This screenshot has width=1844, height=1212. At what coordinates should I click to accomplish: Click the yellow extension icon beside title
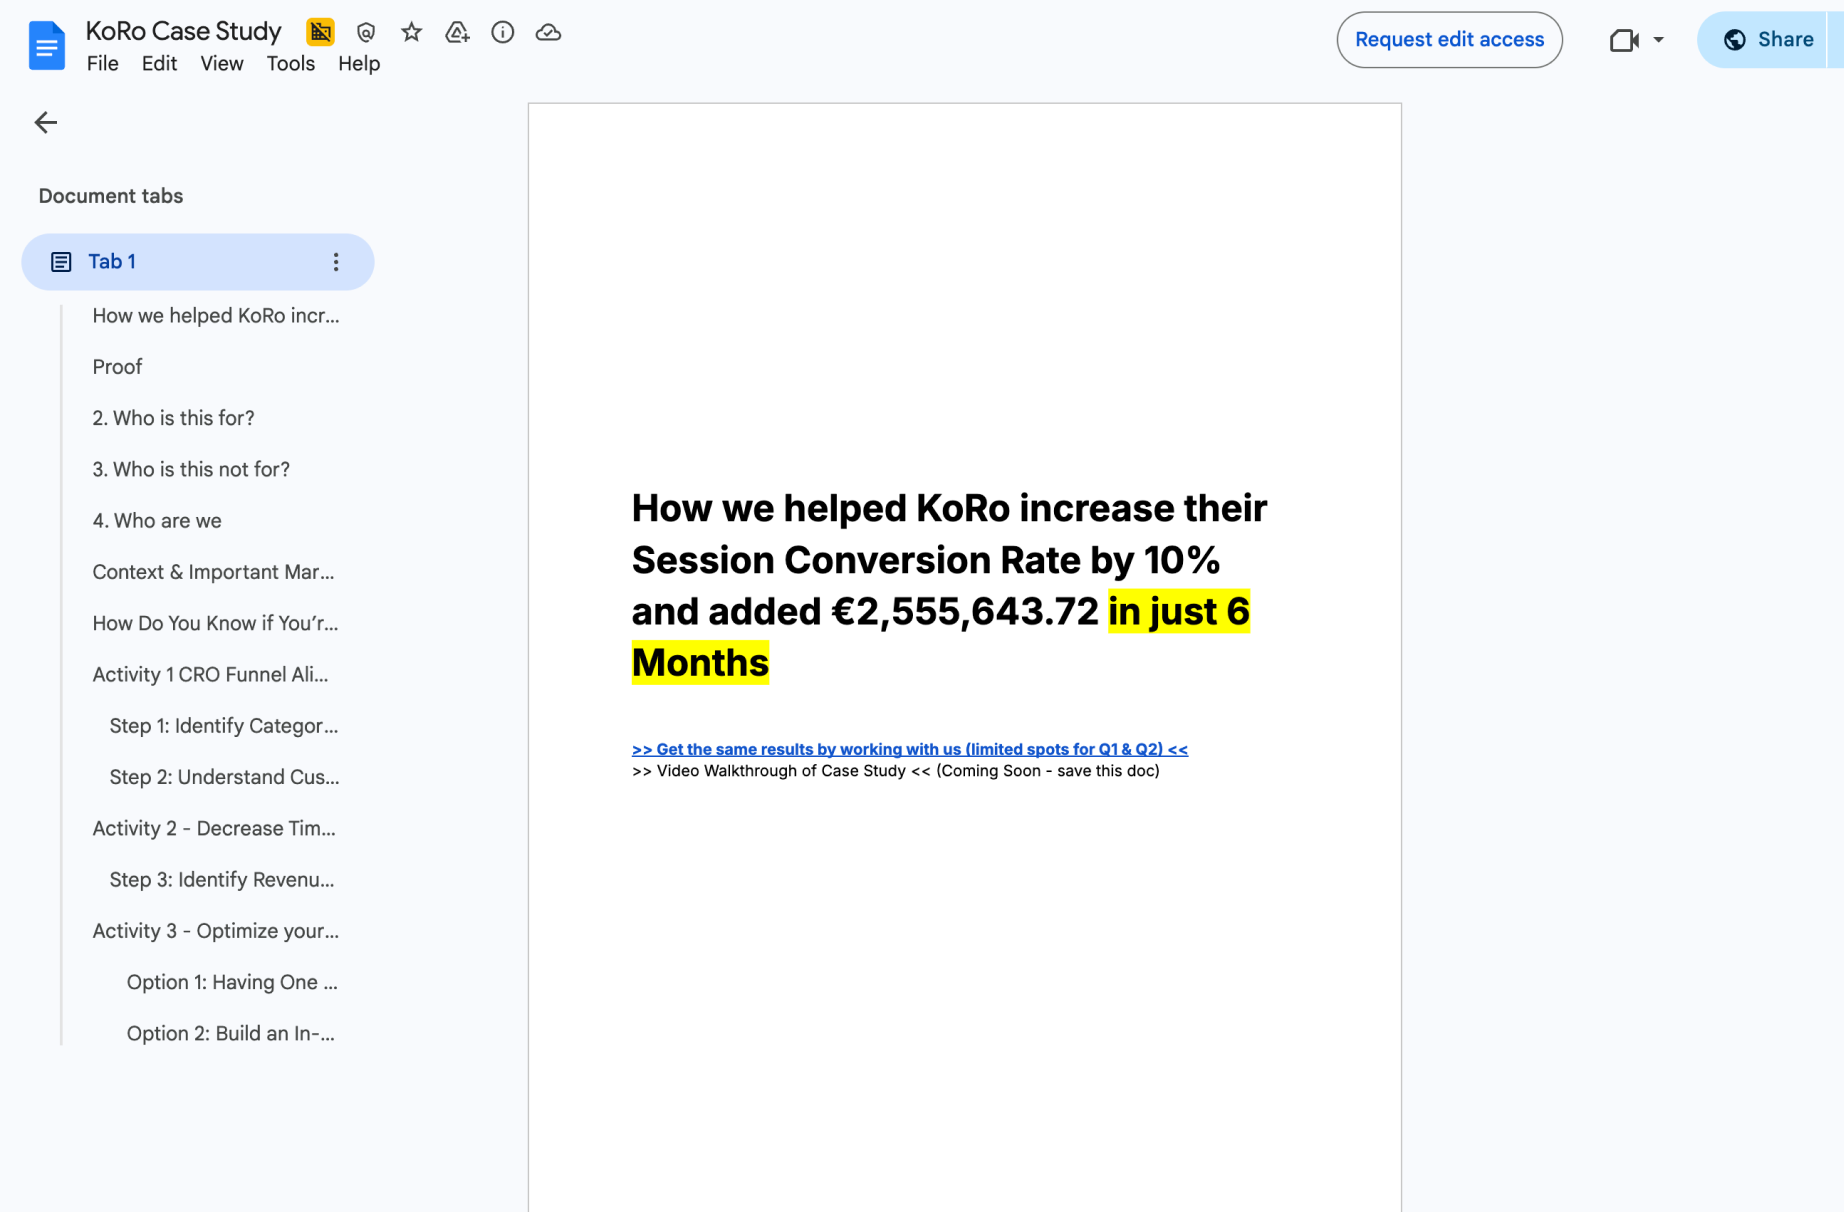[x=320, y=33]
